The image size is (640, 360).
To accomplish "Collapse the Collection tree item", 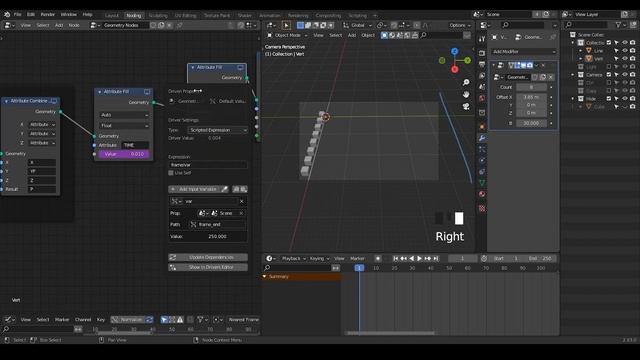I will click(573, 42).
